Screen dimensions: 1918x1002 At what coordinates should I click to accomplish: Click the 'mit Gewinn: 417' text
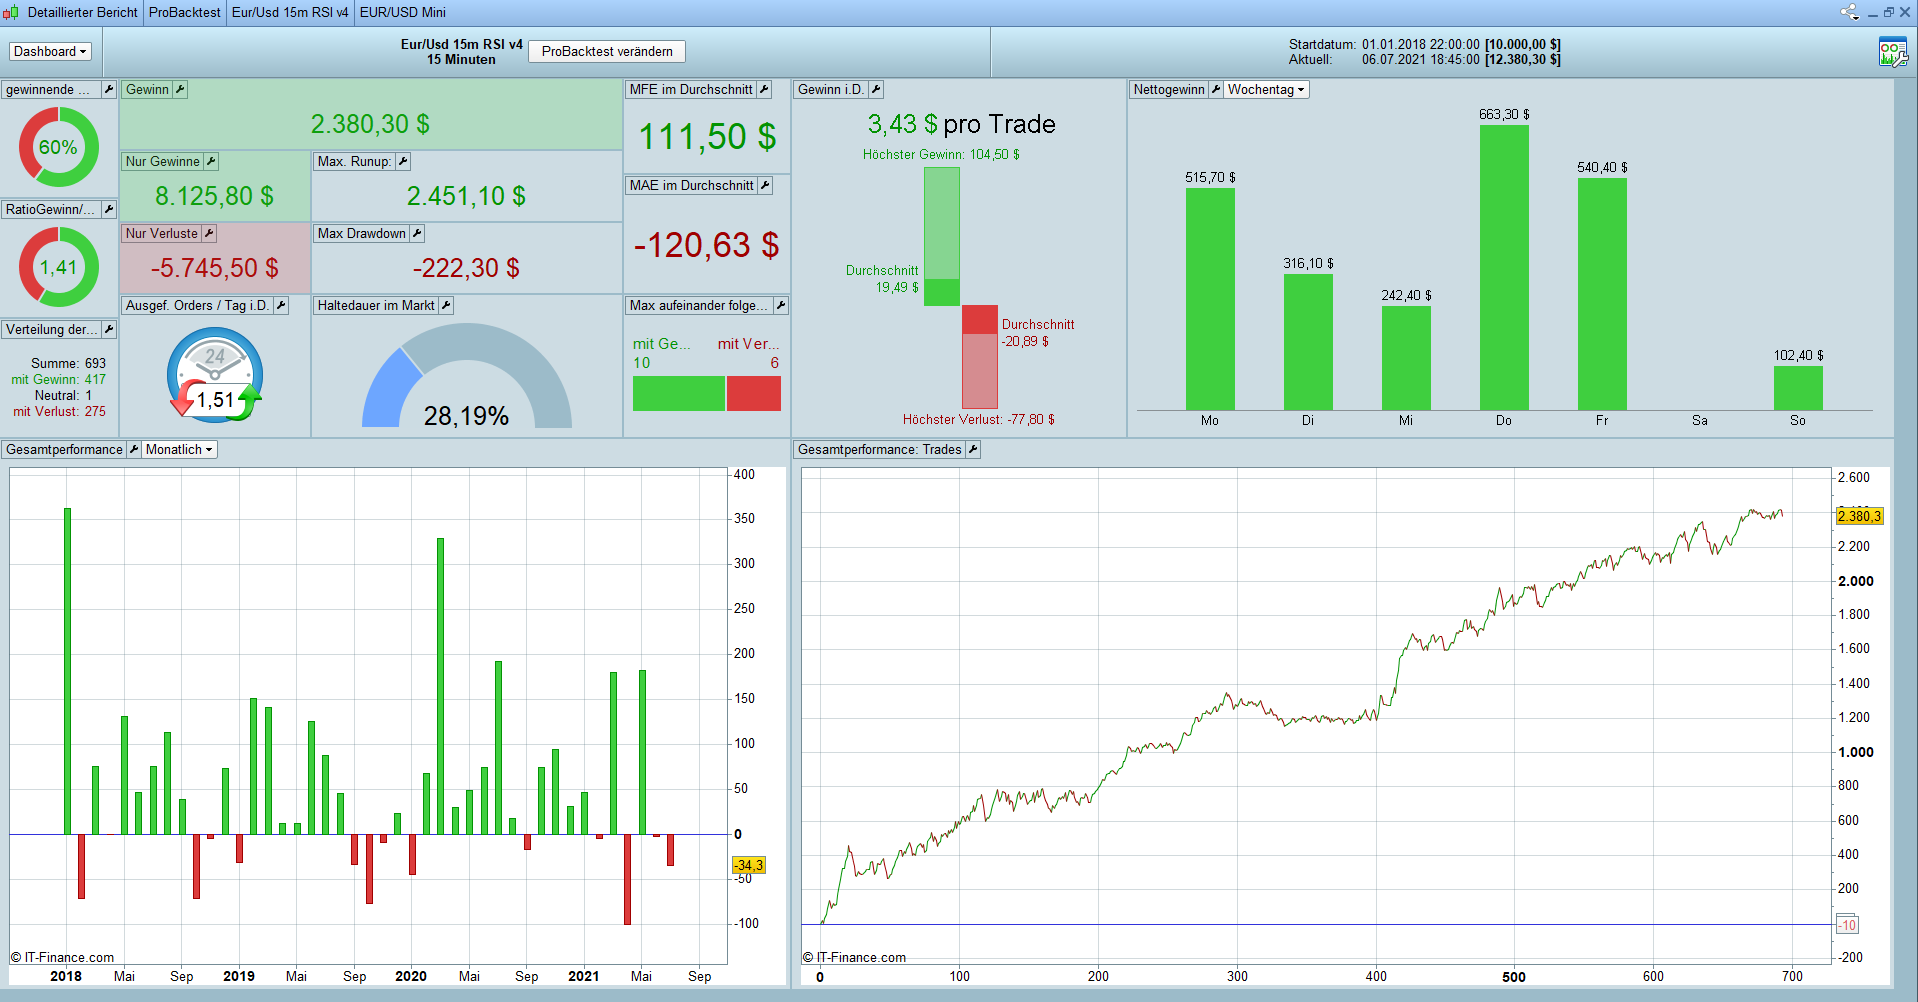tap(58, 379)
